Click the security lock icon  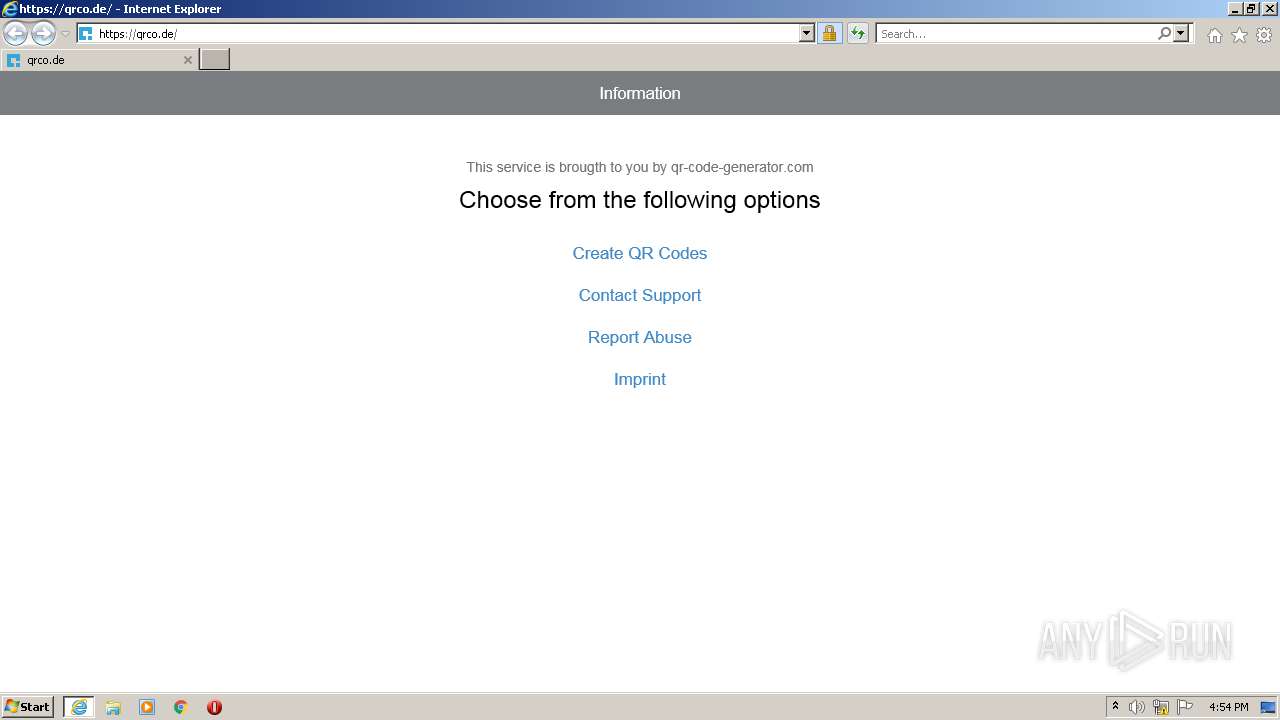[x=829, y=33]
